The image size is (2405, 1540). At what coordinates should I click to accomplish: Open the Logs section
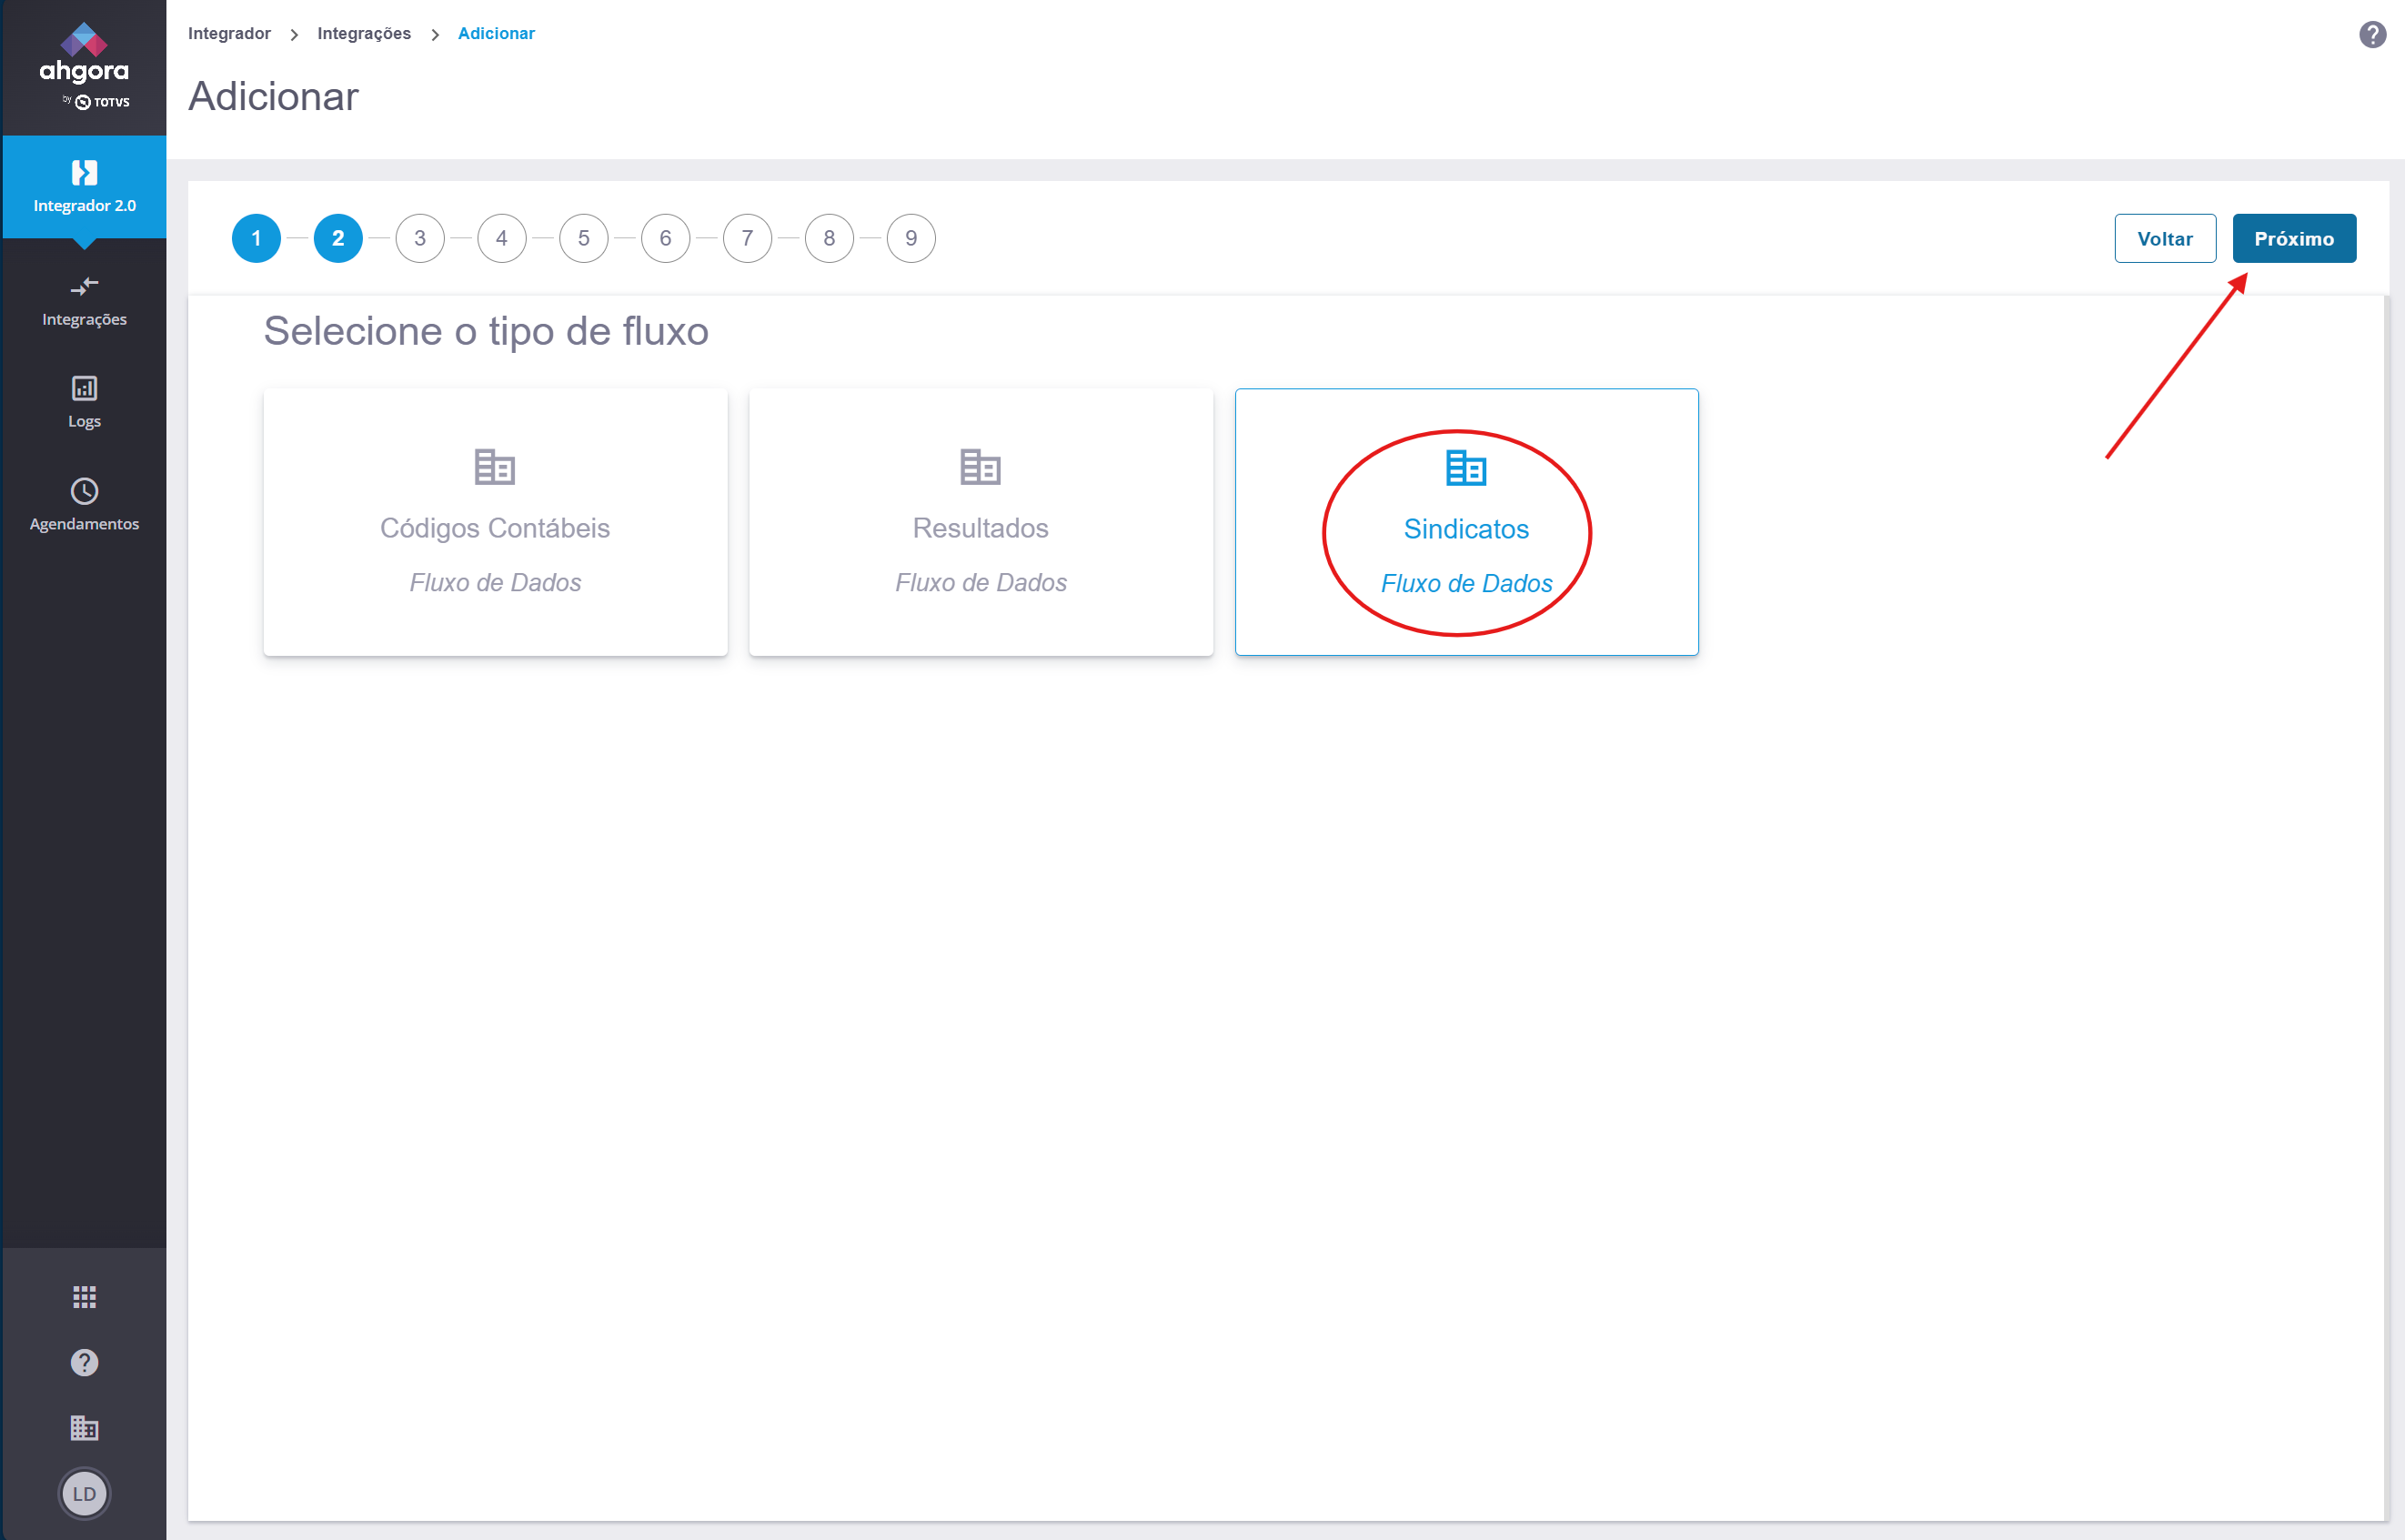[x=84, y=401]
